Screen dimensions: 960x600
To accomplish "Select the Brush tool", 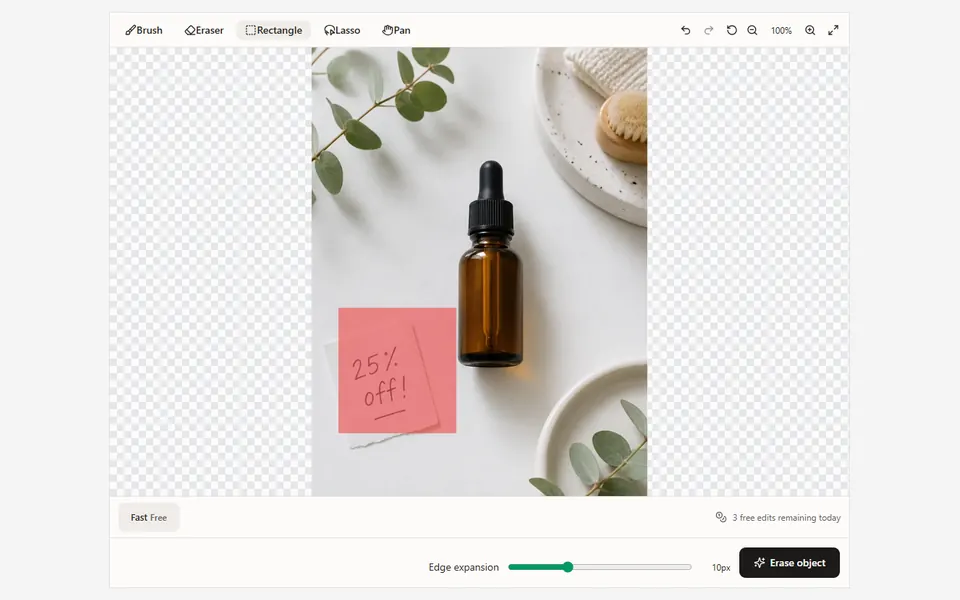I will [x=144, y=30].
